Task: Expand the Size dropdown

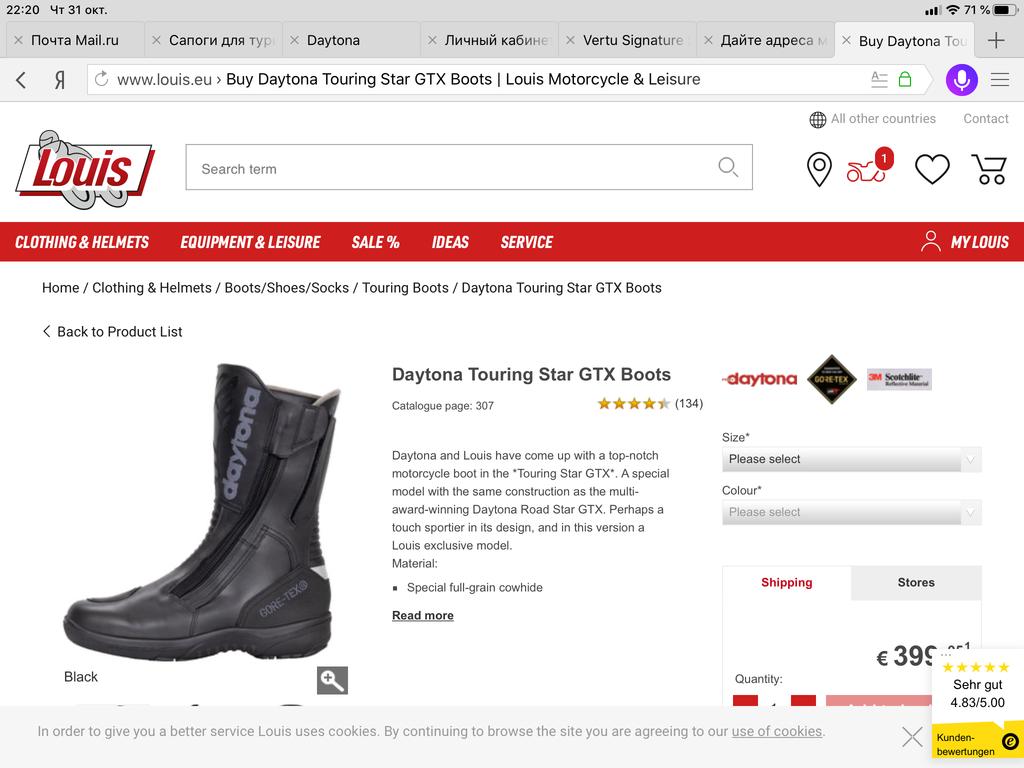Action: tap(851, 459)
